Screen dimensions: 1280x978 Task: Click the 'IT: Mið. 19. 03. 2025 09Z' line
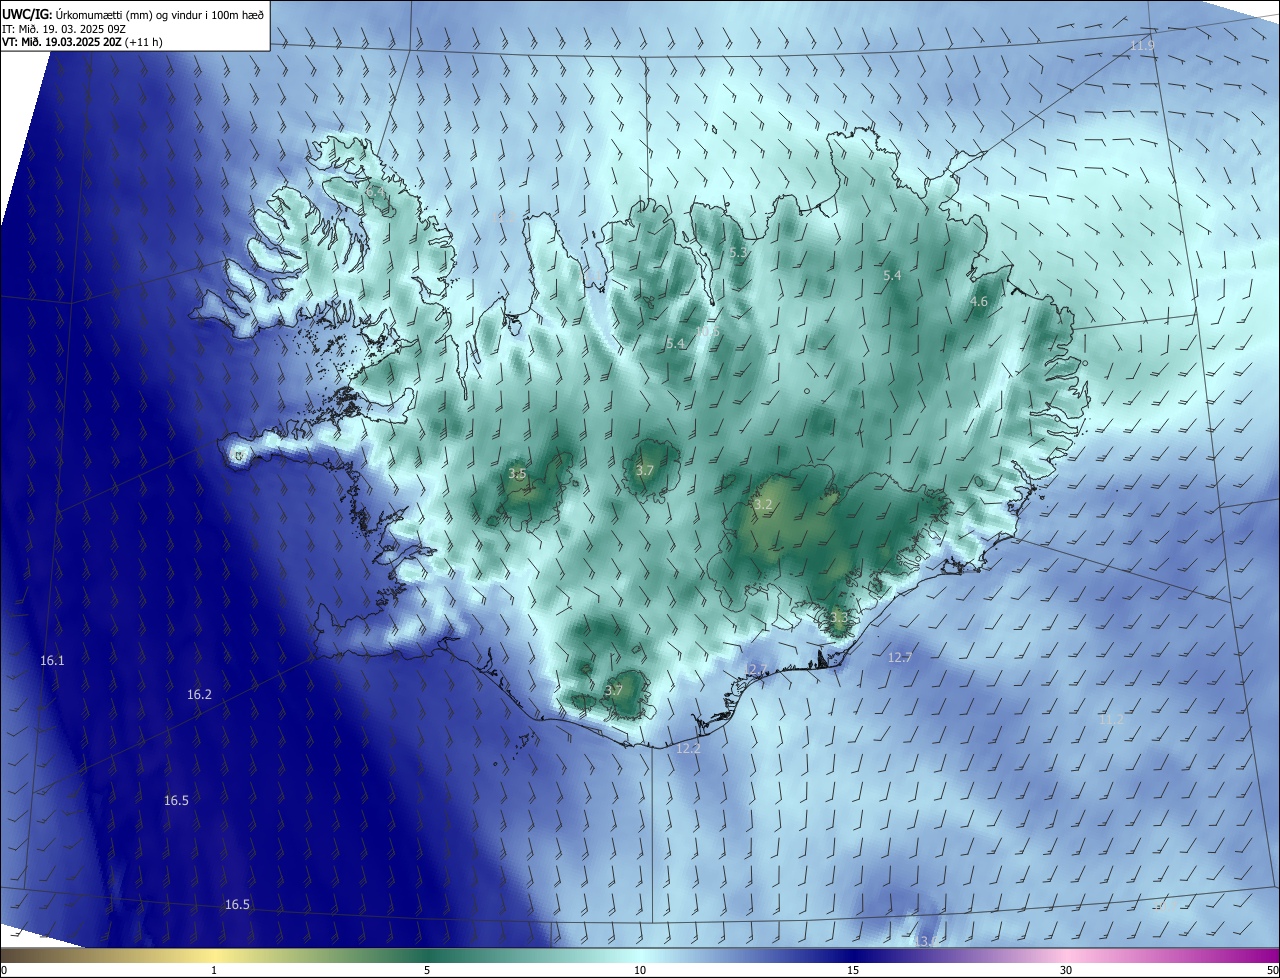(x=63, y=29)
